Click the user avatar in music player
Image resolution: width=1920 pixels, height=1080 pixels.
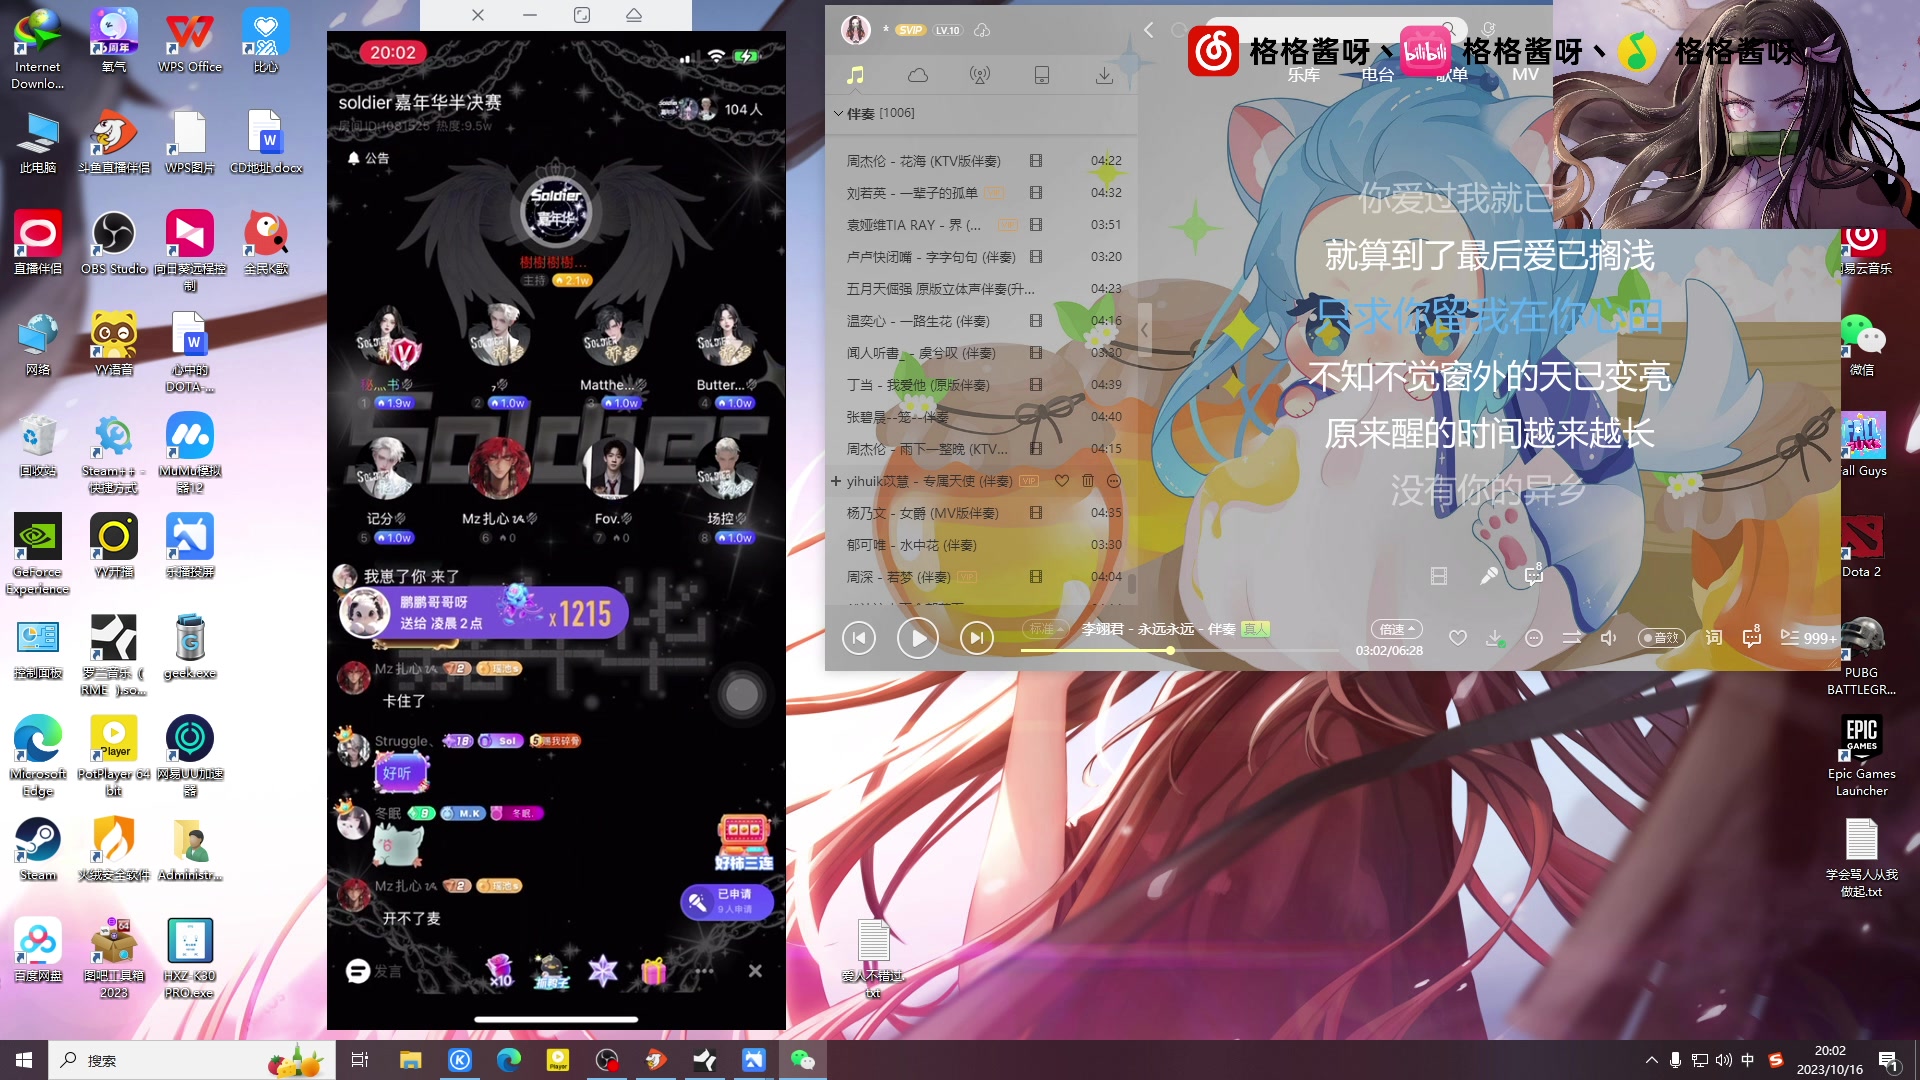pyautogui.click(x=855, y=30)
